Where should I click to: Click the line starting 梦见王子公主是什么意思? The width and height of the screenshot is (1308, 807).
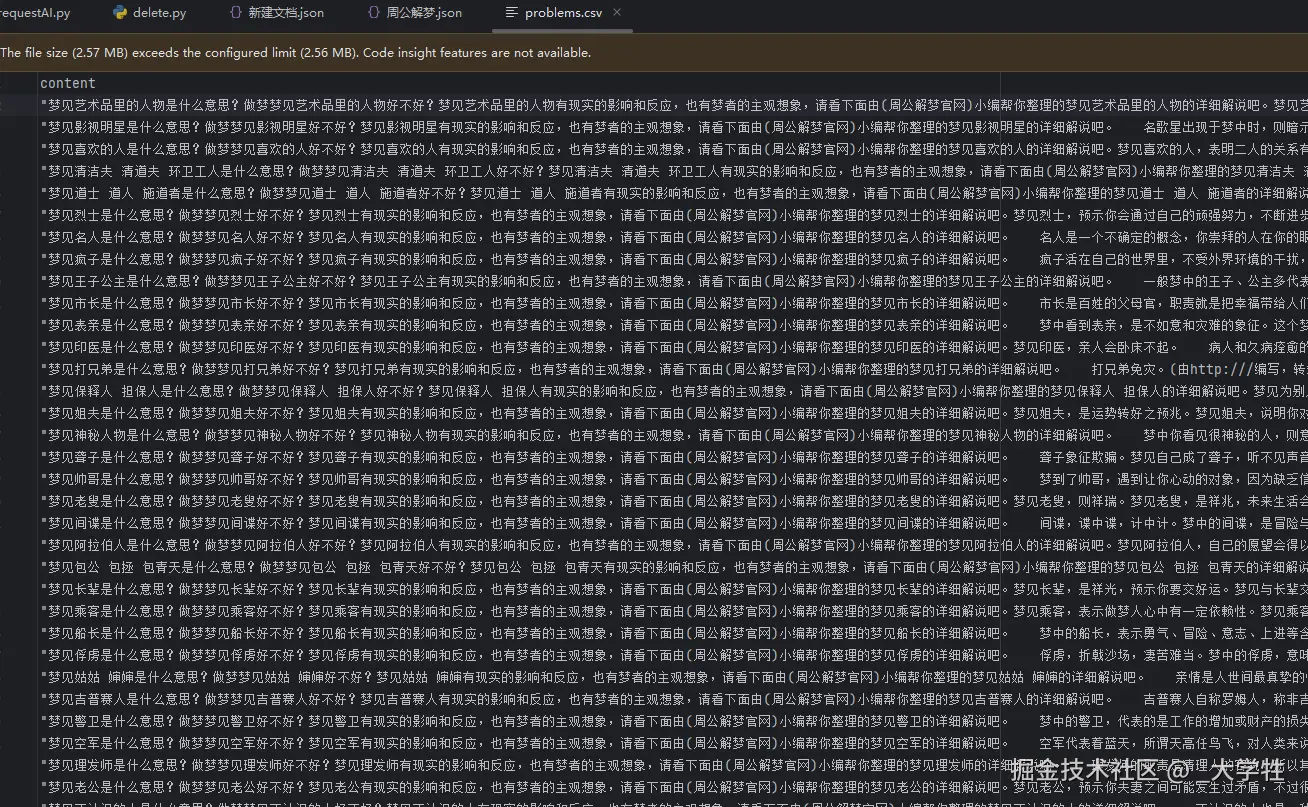[x=674, y=281]
